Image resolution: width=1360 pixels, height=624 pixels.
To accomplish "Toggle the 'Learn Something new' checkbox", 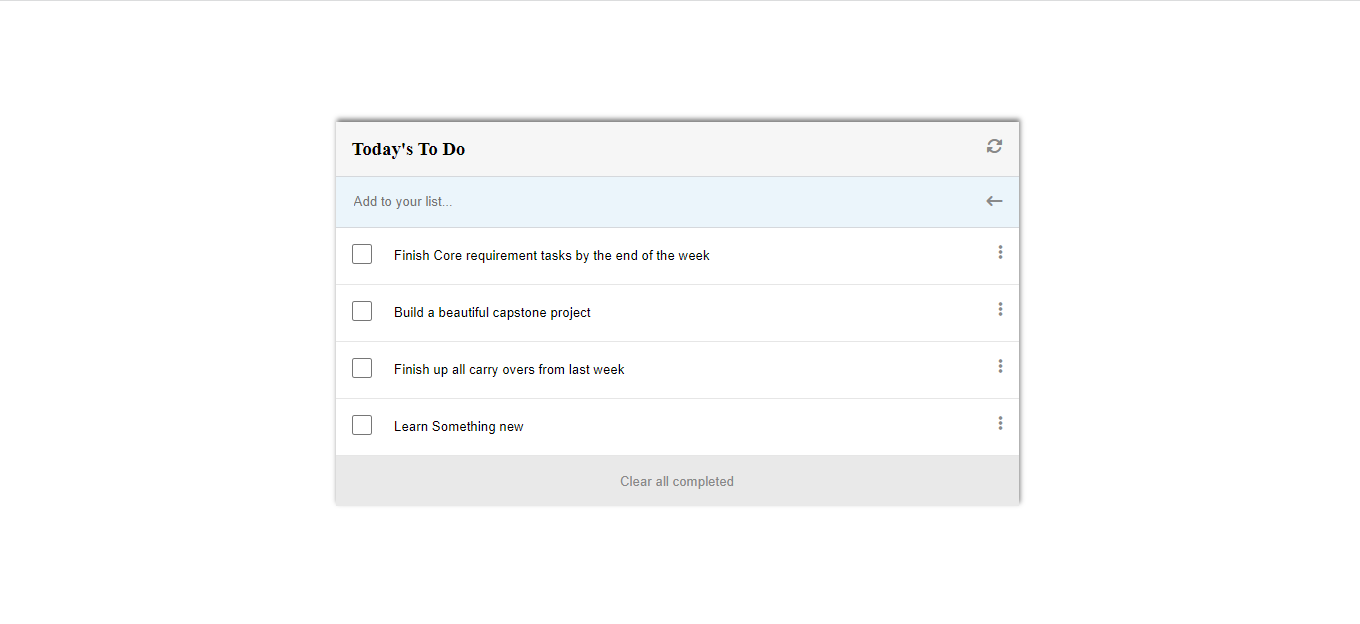I will 362,425.
